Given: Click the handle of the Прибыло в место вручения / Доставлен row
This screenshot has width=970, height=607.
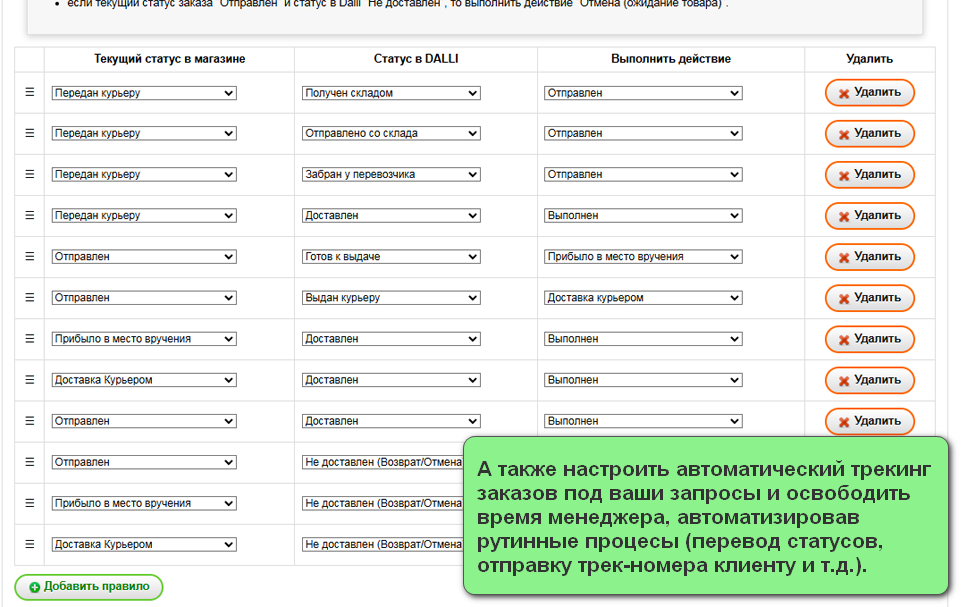Looking at the screenshot, I should point(30,338).
